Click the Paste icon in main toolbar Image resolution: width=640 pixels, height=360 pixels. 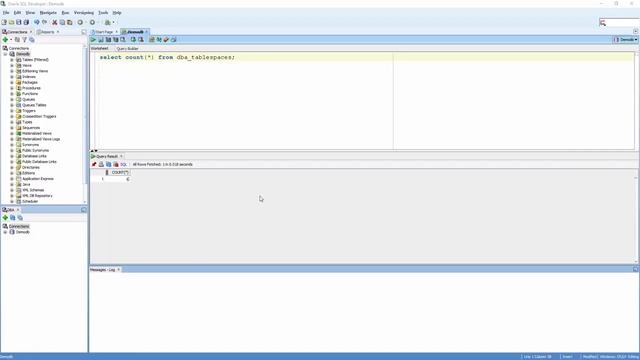click(69, 22)
